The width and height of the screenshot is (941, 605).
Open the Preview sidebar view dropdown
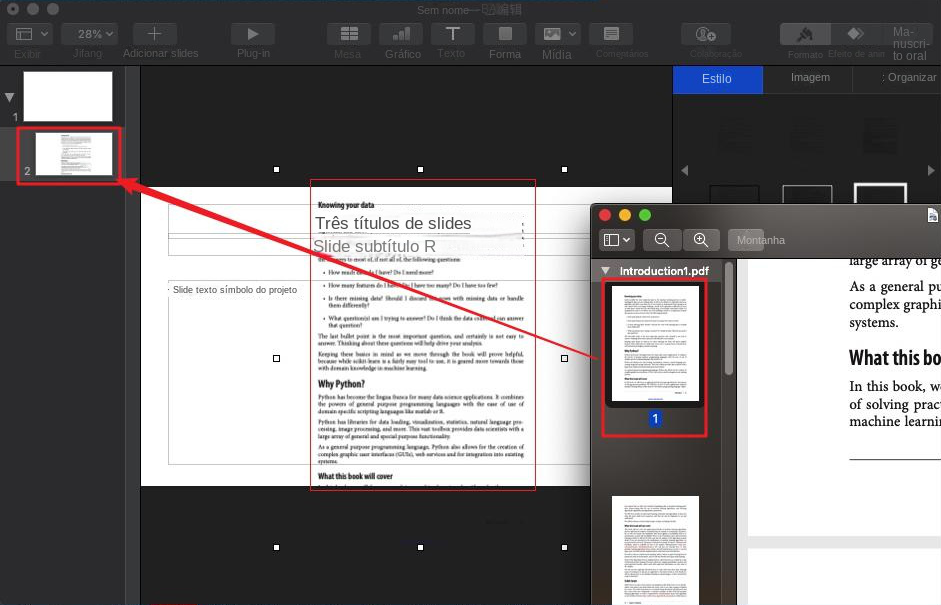(x=617, y=240)
